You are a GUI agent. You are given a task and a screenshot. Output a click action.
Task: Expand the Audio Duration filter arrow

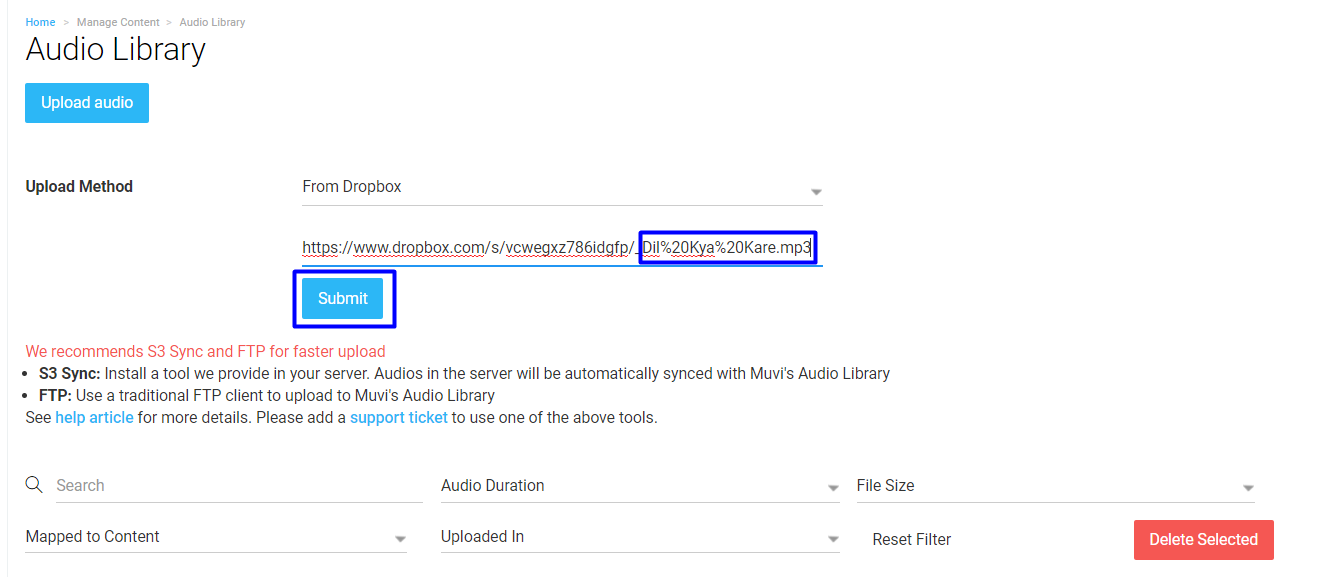(x=833, y=488)
